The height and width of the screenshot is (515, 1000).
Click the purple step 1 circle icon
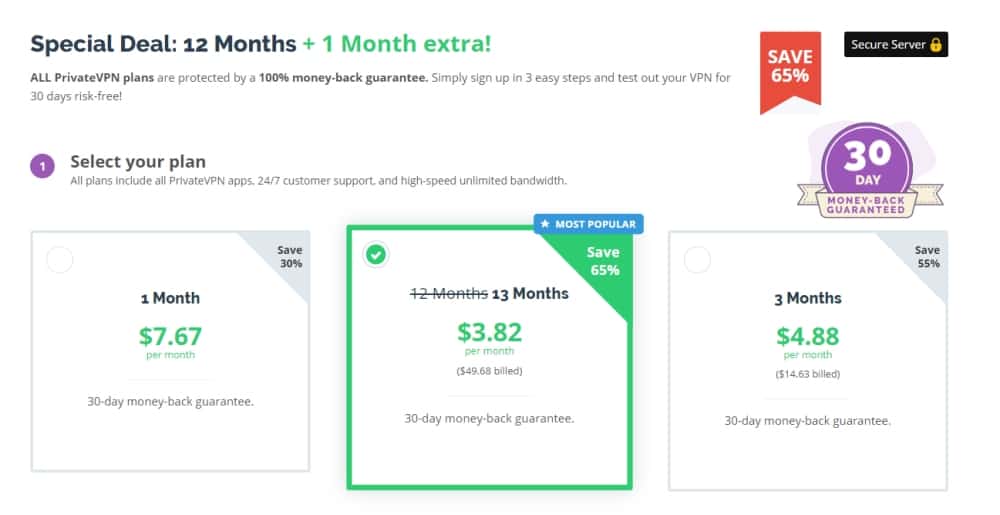pyautogui.click(x=43, y=167)
